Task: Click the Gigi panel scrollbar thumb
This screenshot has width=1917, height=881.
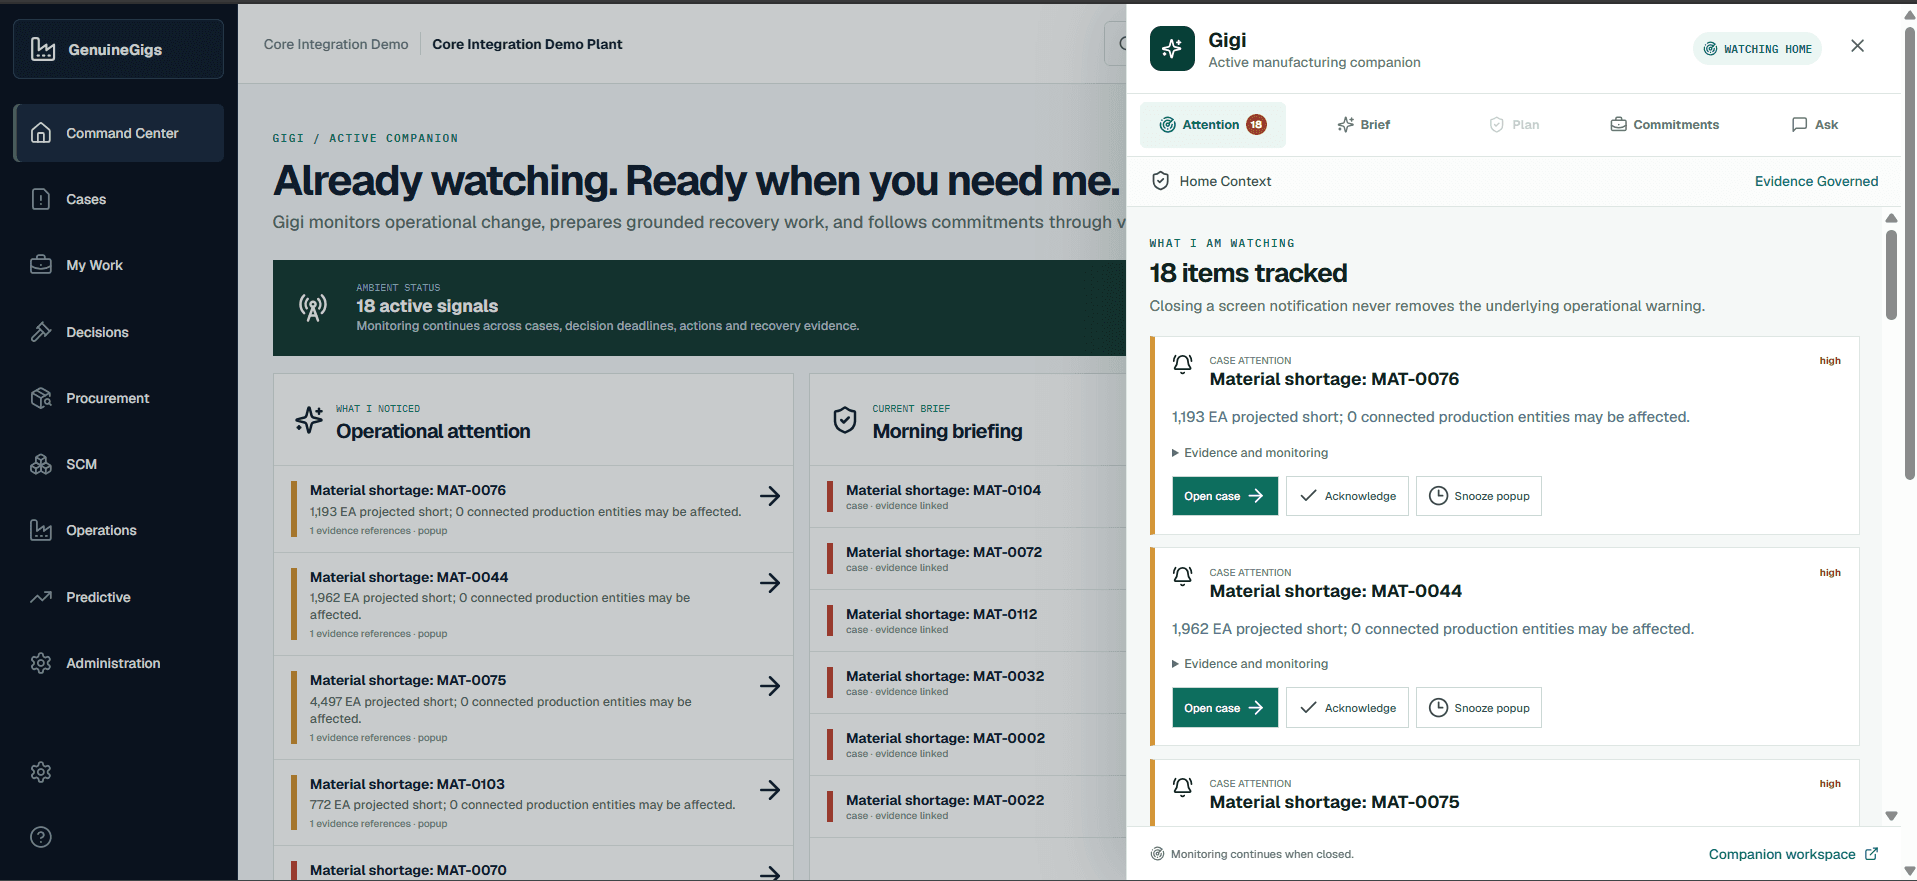Action: click(x=1891, y=274)
